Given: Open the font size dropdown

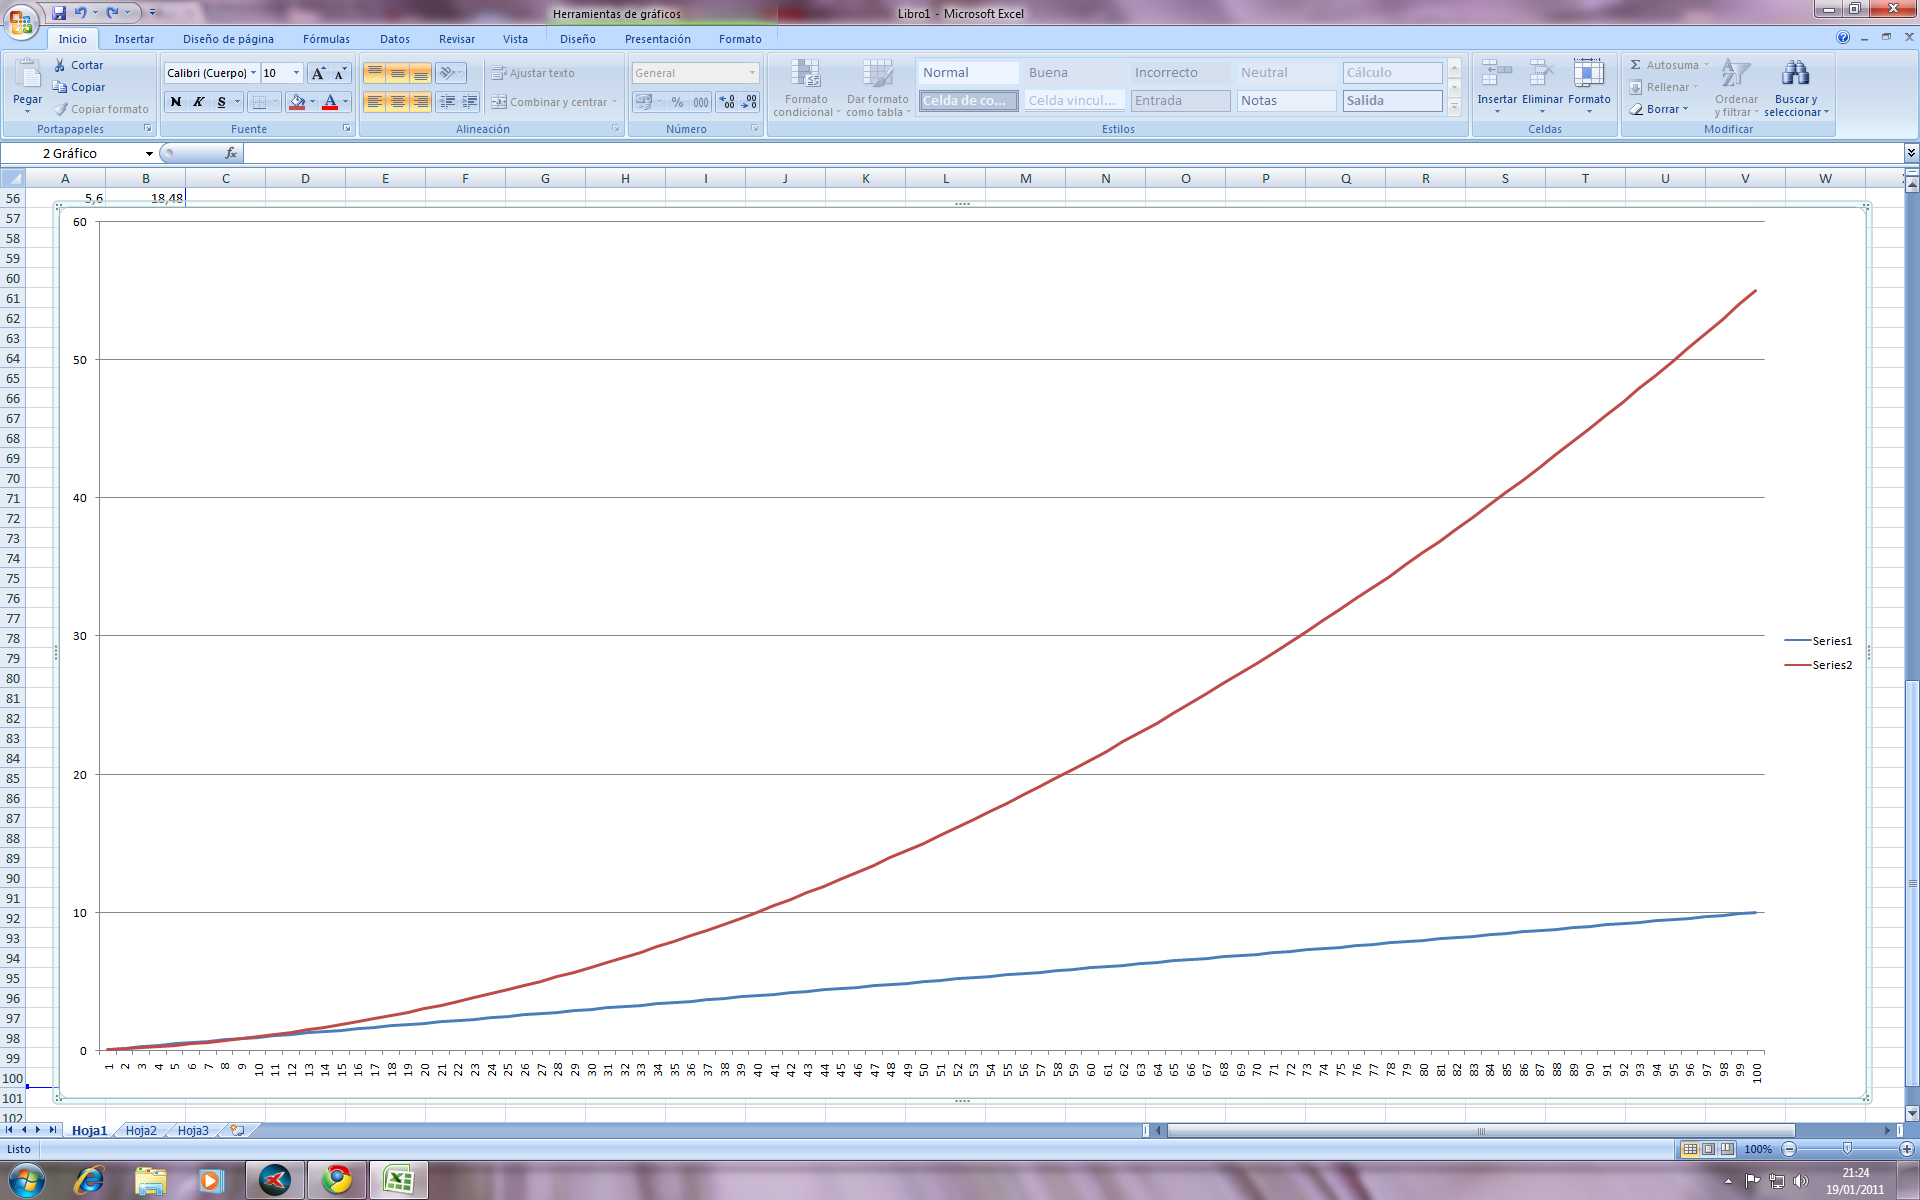Looking at the screenshot, I should (x=296, y=73).
